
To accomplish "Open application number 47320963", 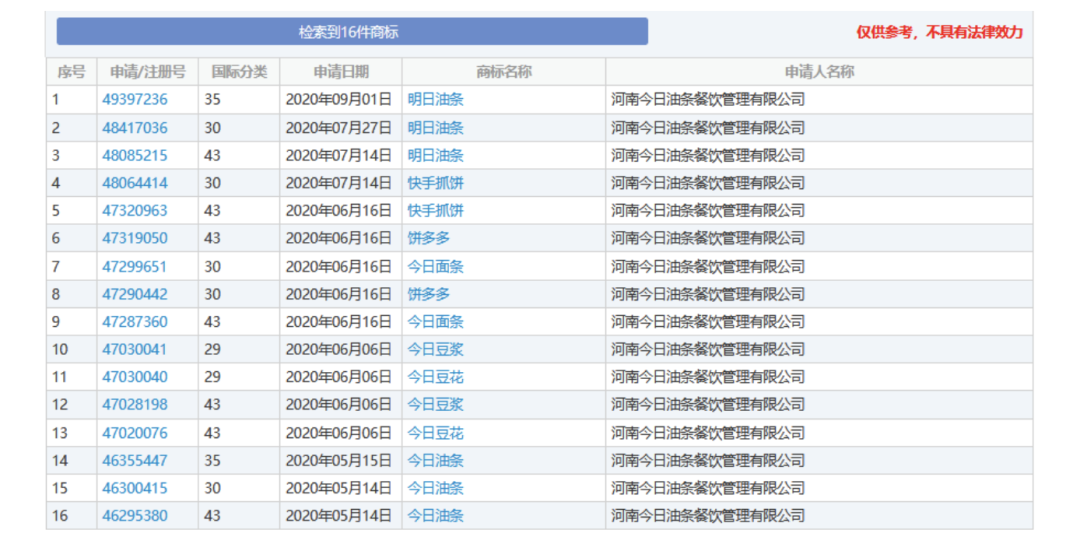I will click(135, 211).
